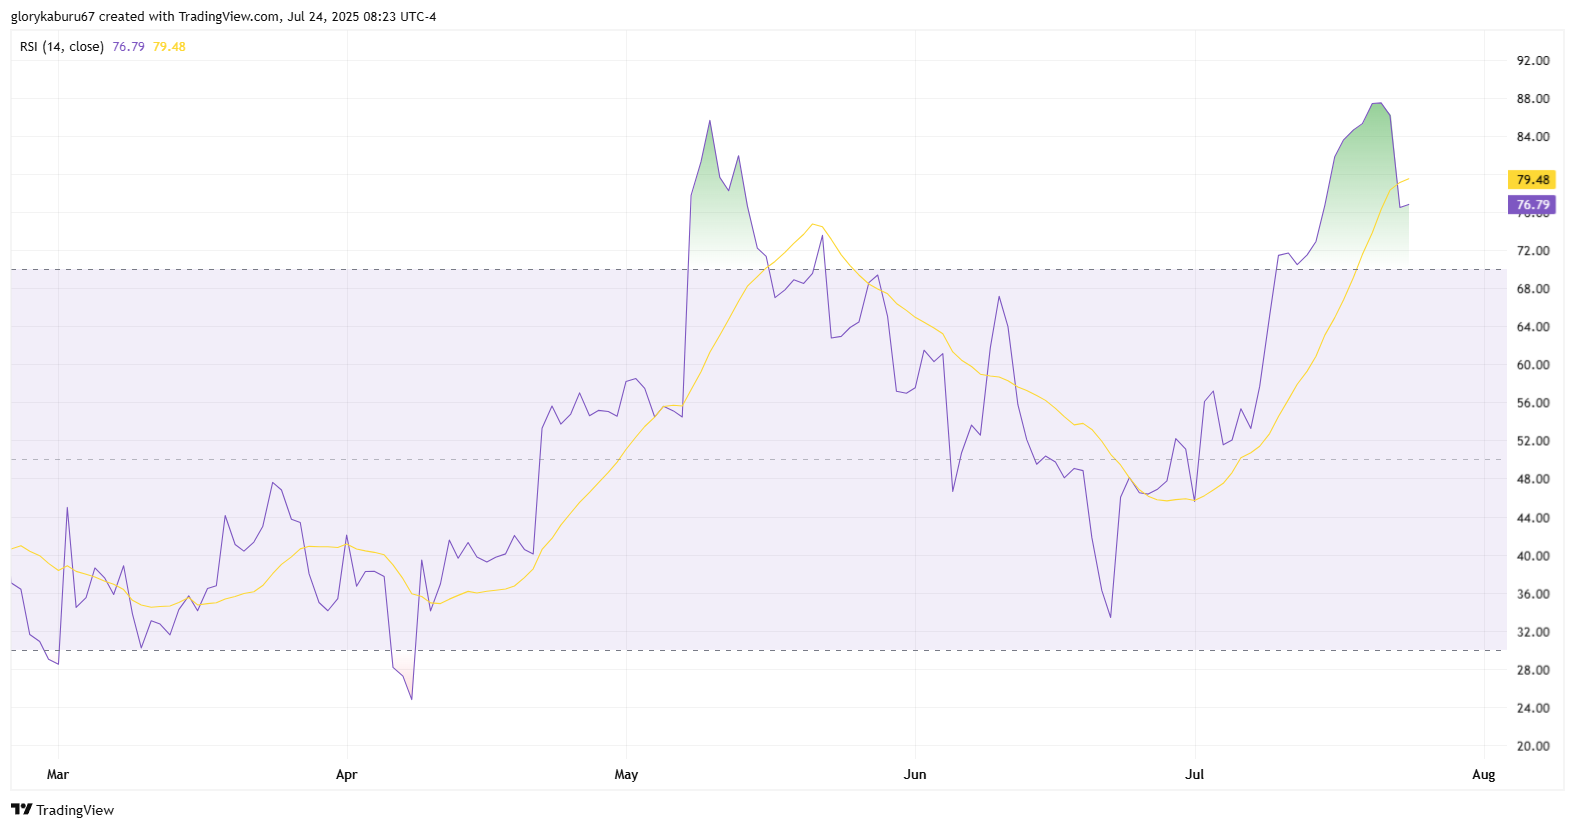The width and height of the screenshot is (1575, 829).
Task: Click the 24.00 axis value
Action: tap(1533, 708)
